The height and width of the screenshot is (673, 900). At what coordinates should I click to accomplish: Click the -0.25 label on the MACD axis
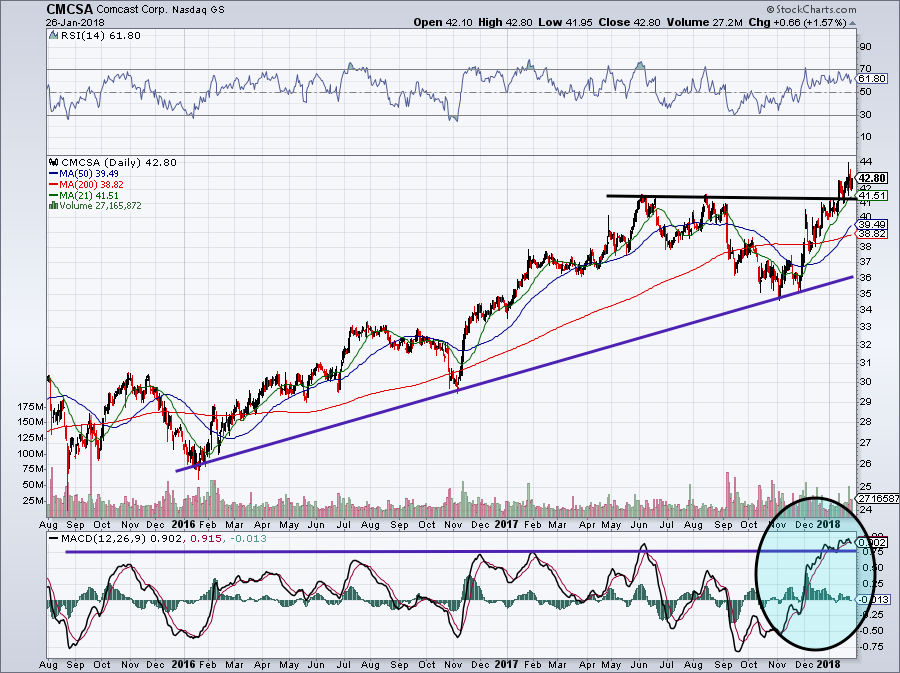871,614
